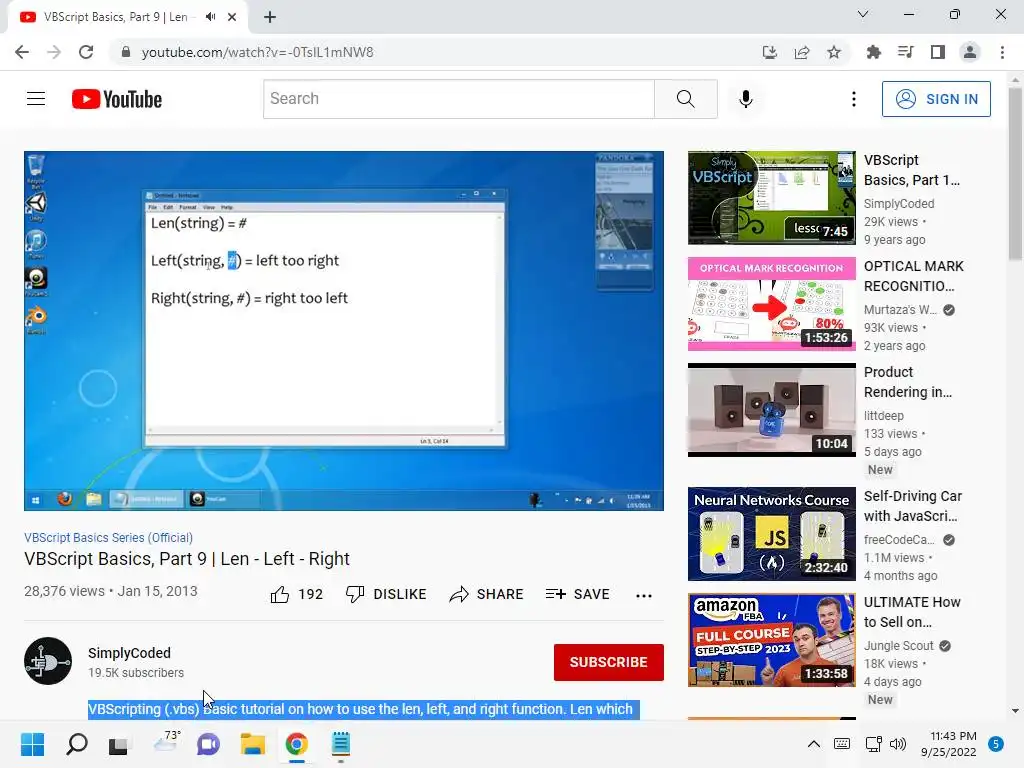Screen dimensions: 1024x768
Task: Open Task View on taskbar
Action: [119, 744]
